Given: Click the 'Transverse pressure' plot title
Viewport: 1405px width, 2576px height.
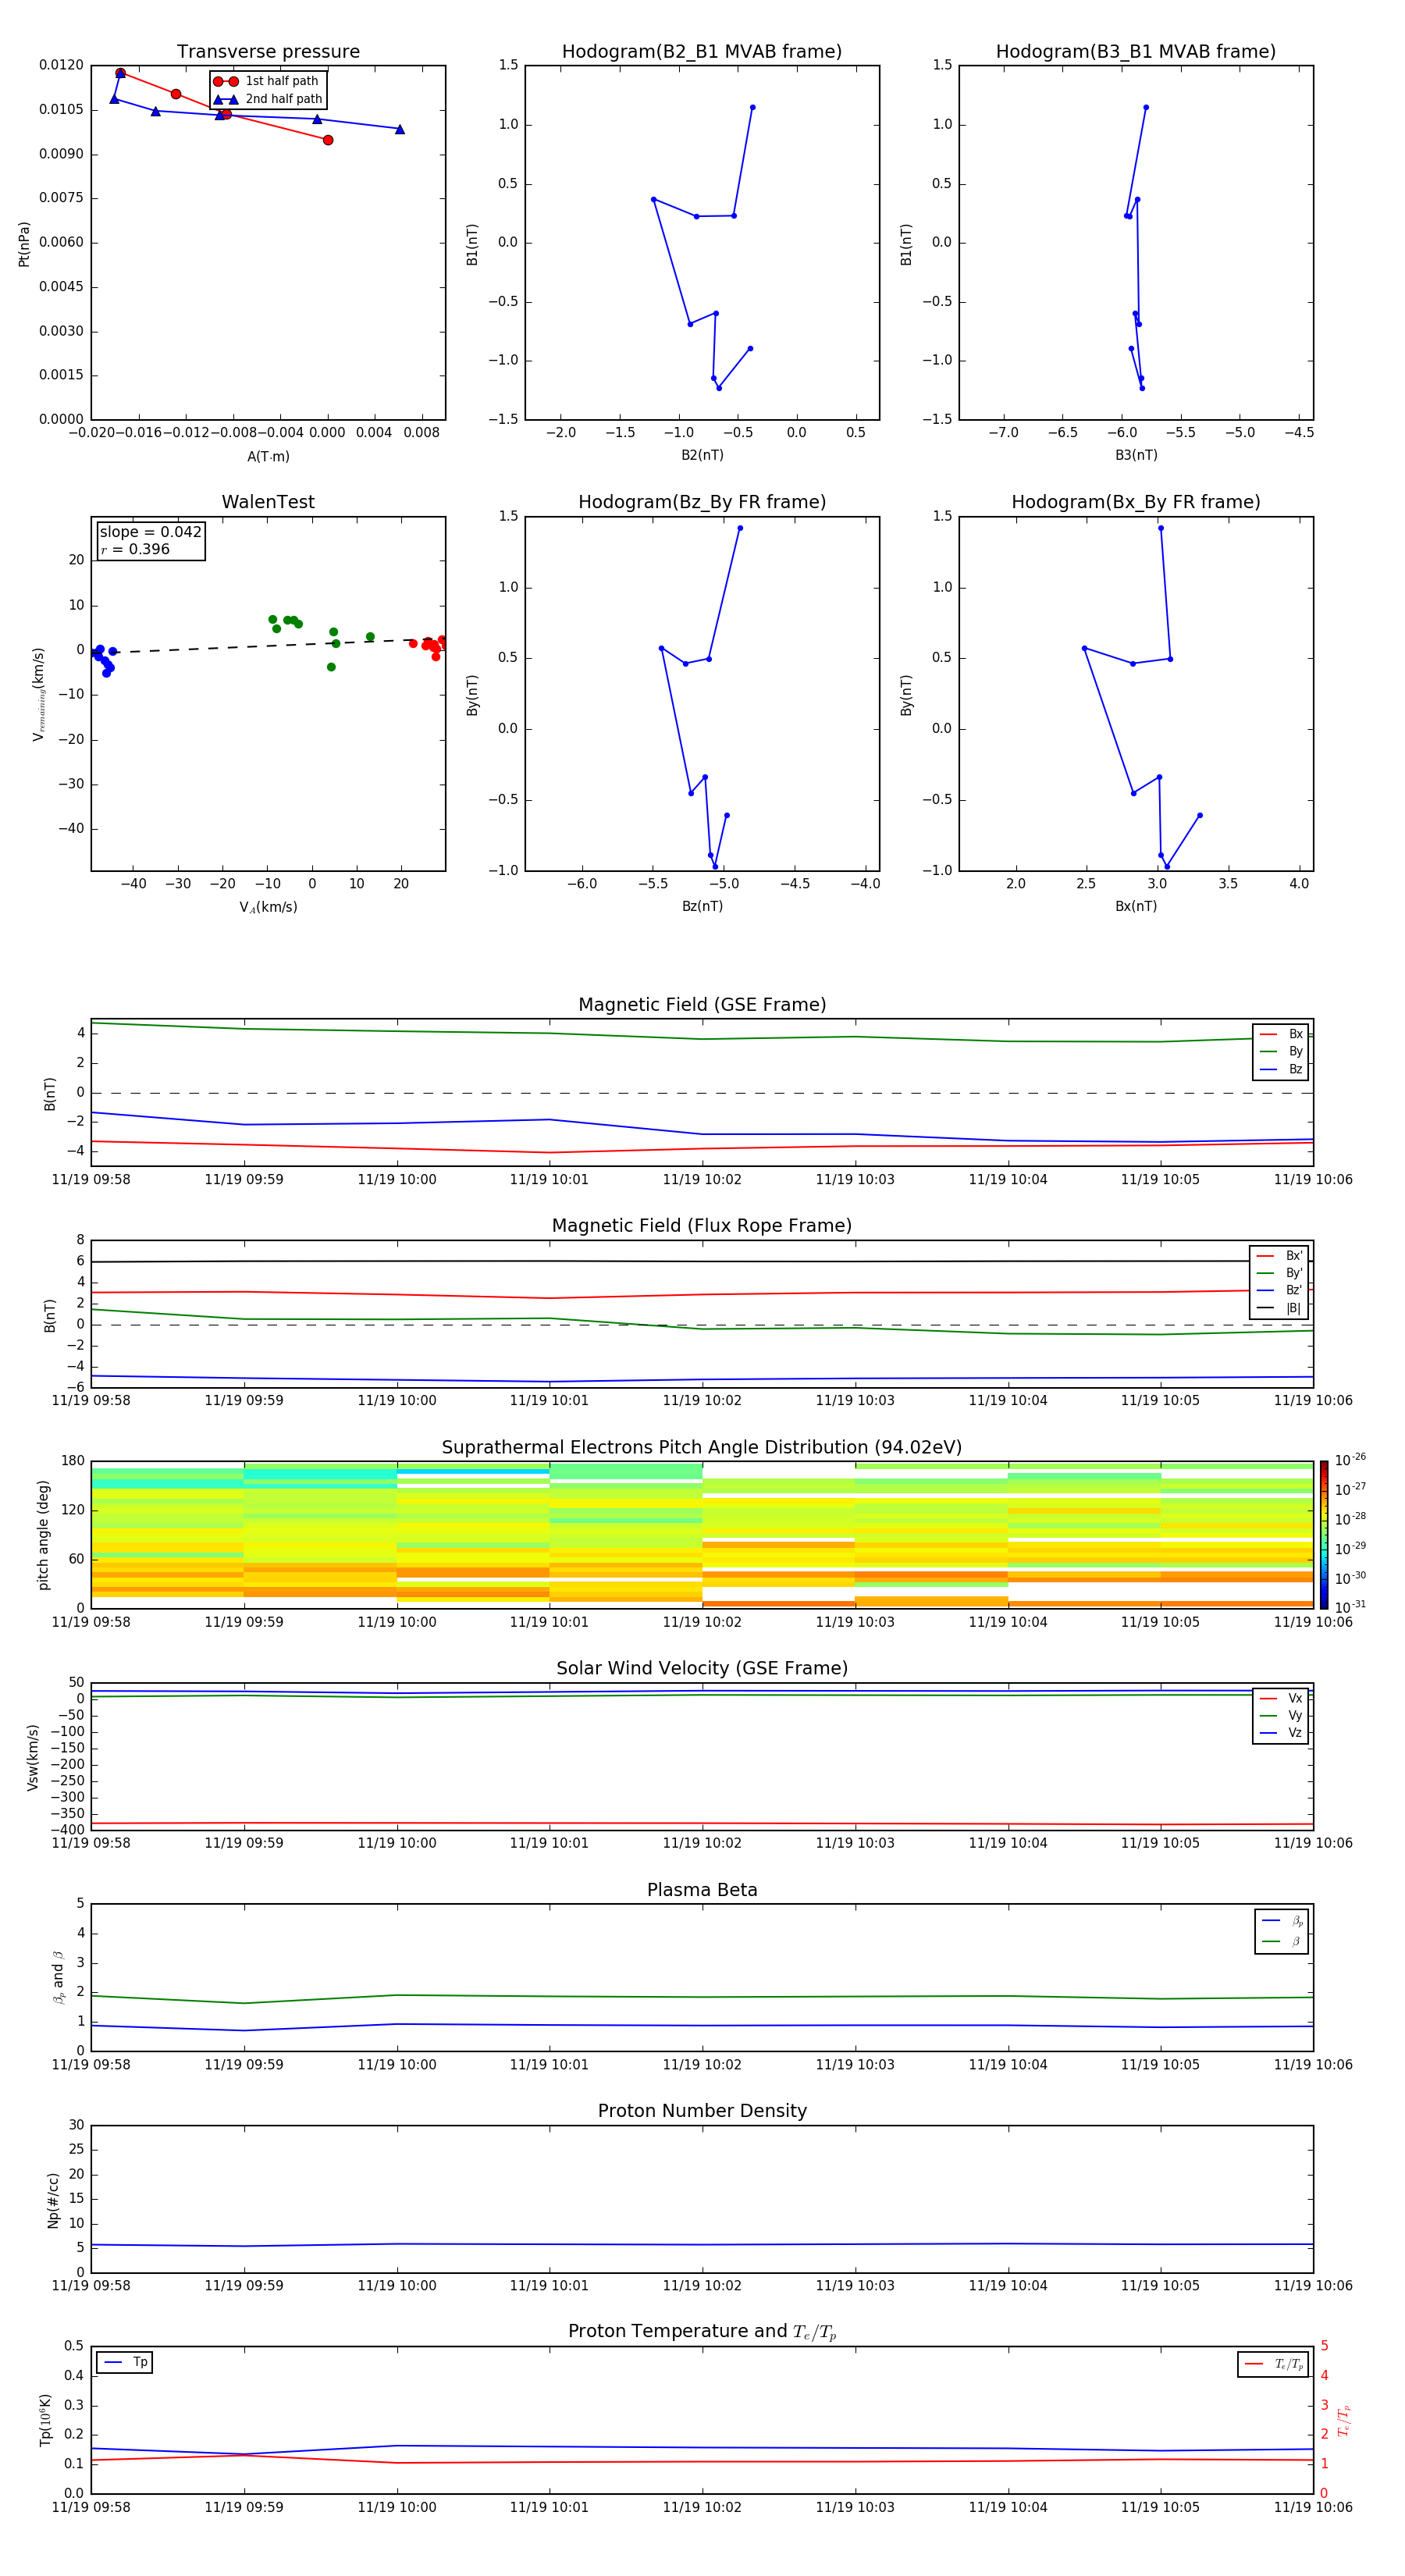Looking at the screenshot, I should click(x=268, y=52).
